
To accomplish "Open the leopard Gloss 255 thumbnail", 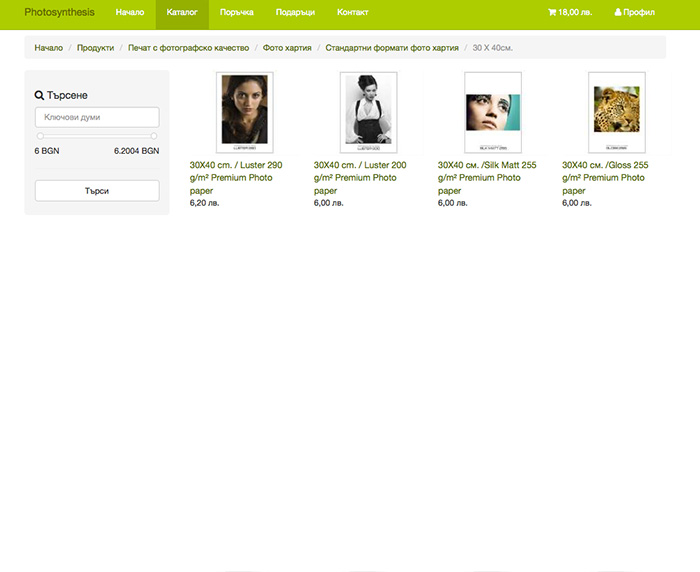I will pyautogui.click(x=617, y=112).
